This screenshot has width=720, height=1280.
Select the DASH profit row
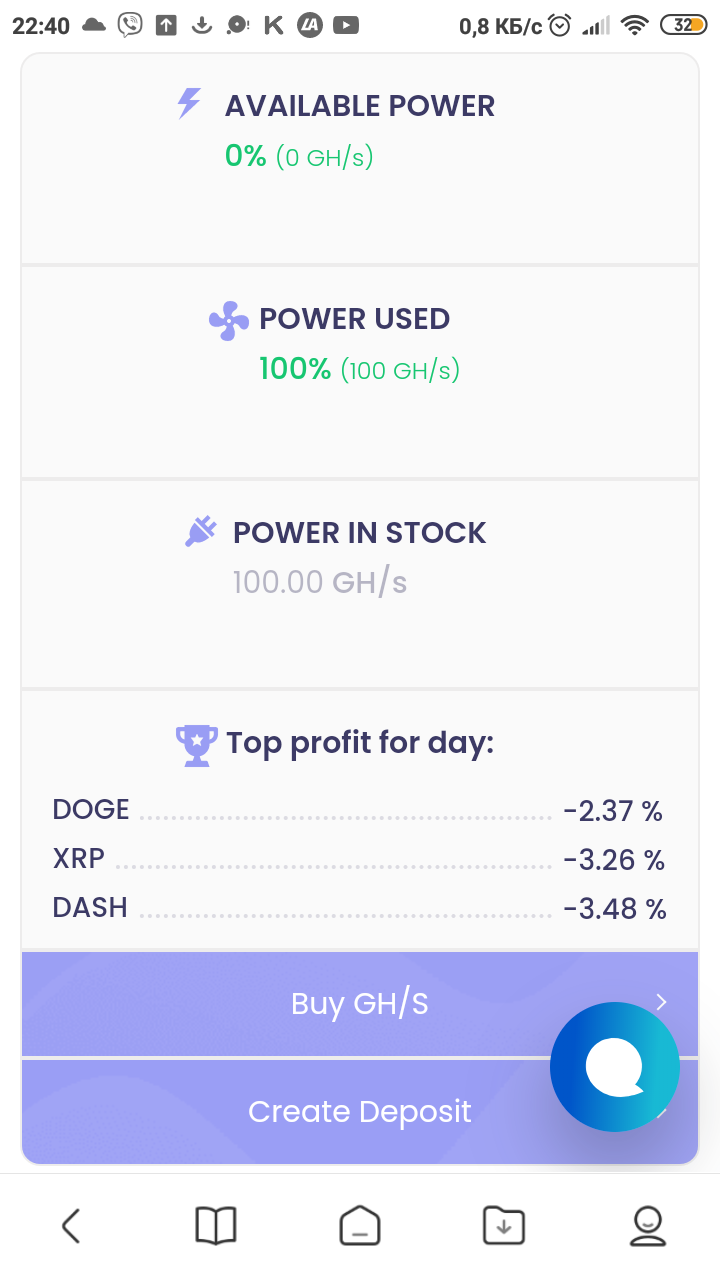[x=359, y=908]
